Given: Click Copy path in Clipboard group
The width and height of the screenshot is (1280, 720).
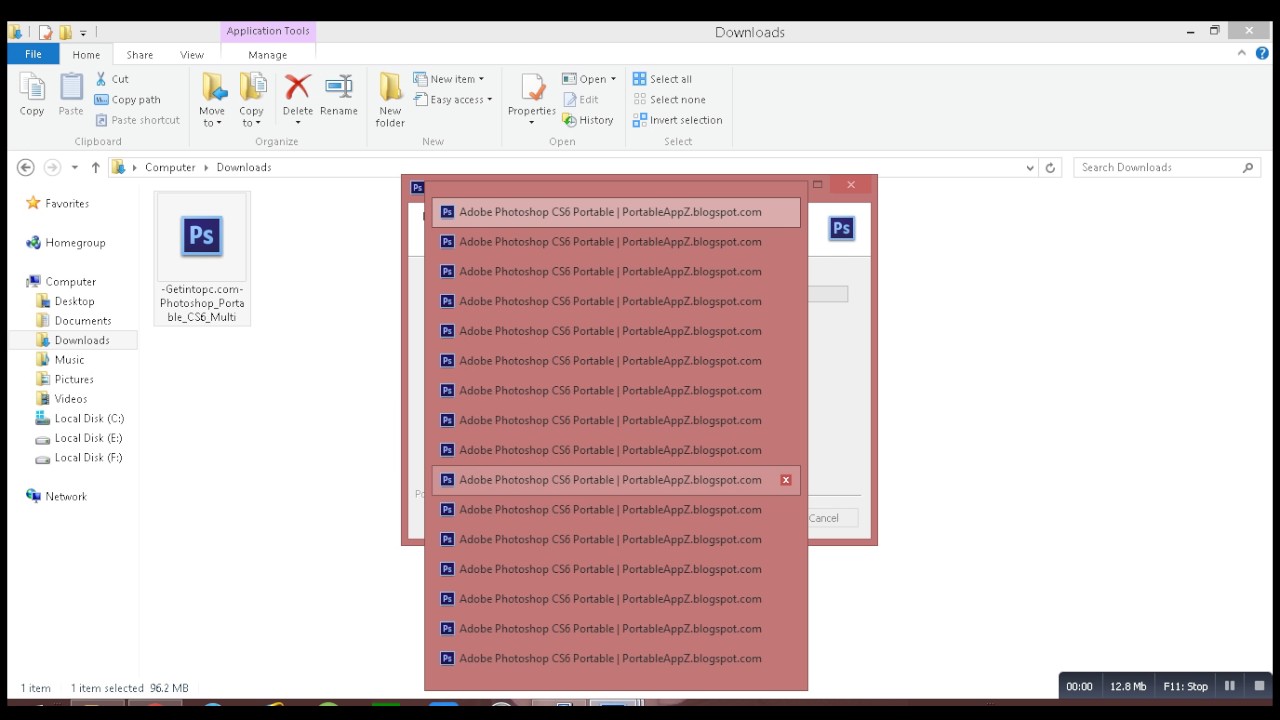Looking at the screenshot, I should tap(127, 100).
